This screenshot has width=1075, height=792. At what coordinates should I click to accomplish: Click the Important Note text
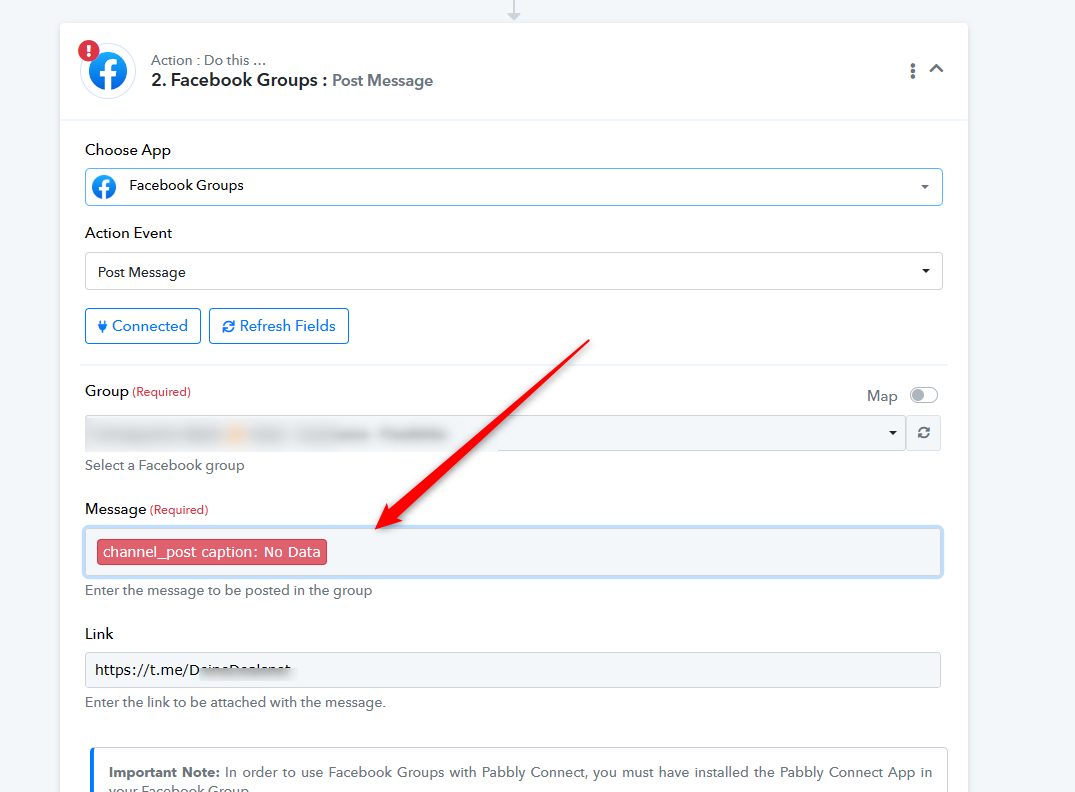pyautogui.click(x=520, y=780)
